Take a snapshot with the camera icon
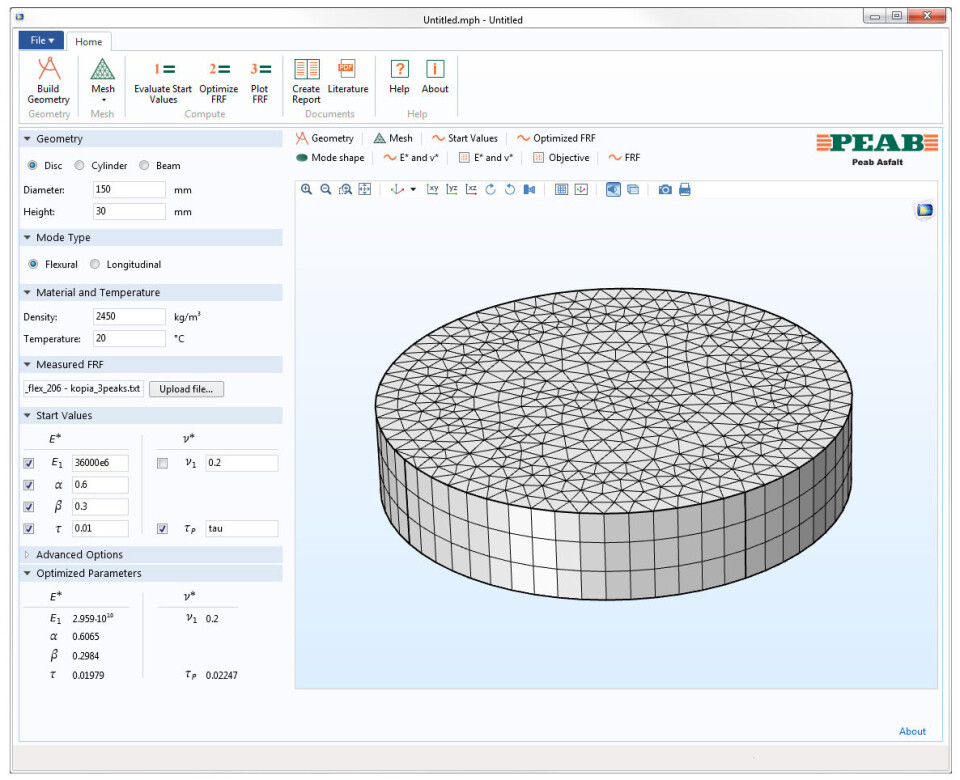 click(x=665, y=190)
